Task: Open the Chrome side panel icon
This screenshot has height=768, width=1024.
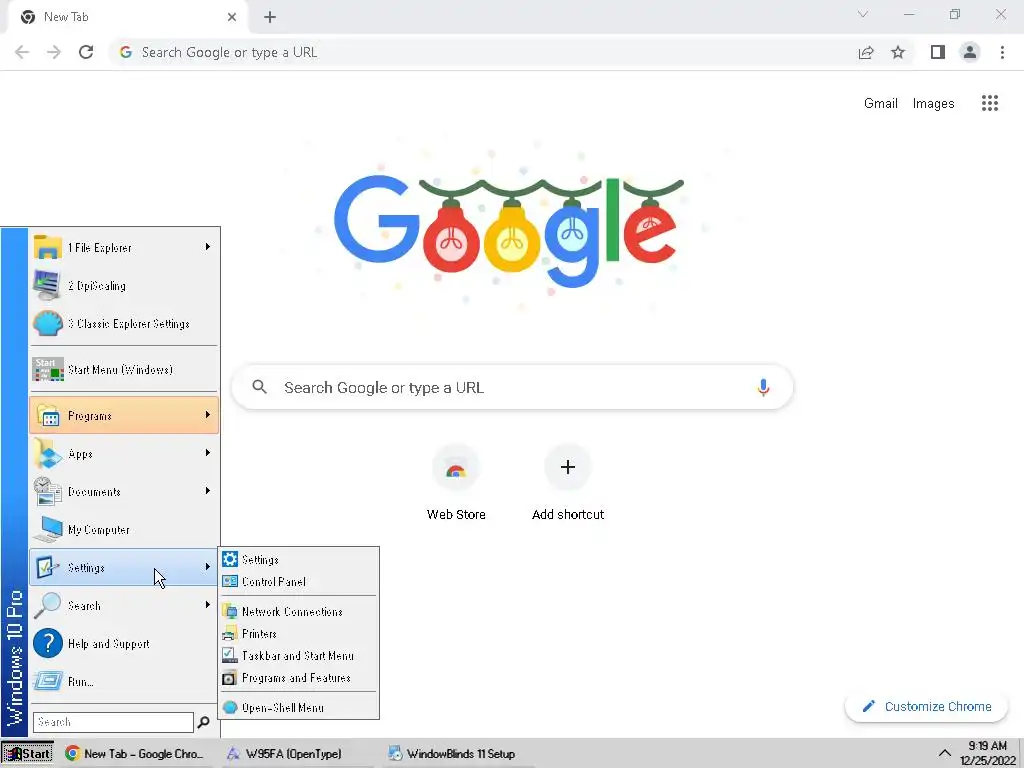Action: [938, 52]
